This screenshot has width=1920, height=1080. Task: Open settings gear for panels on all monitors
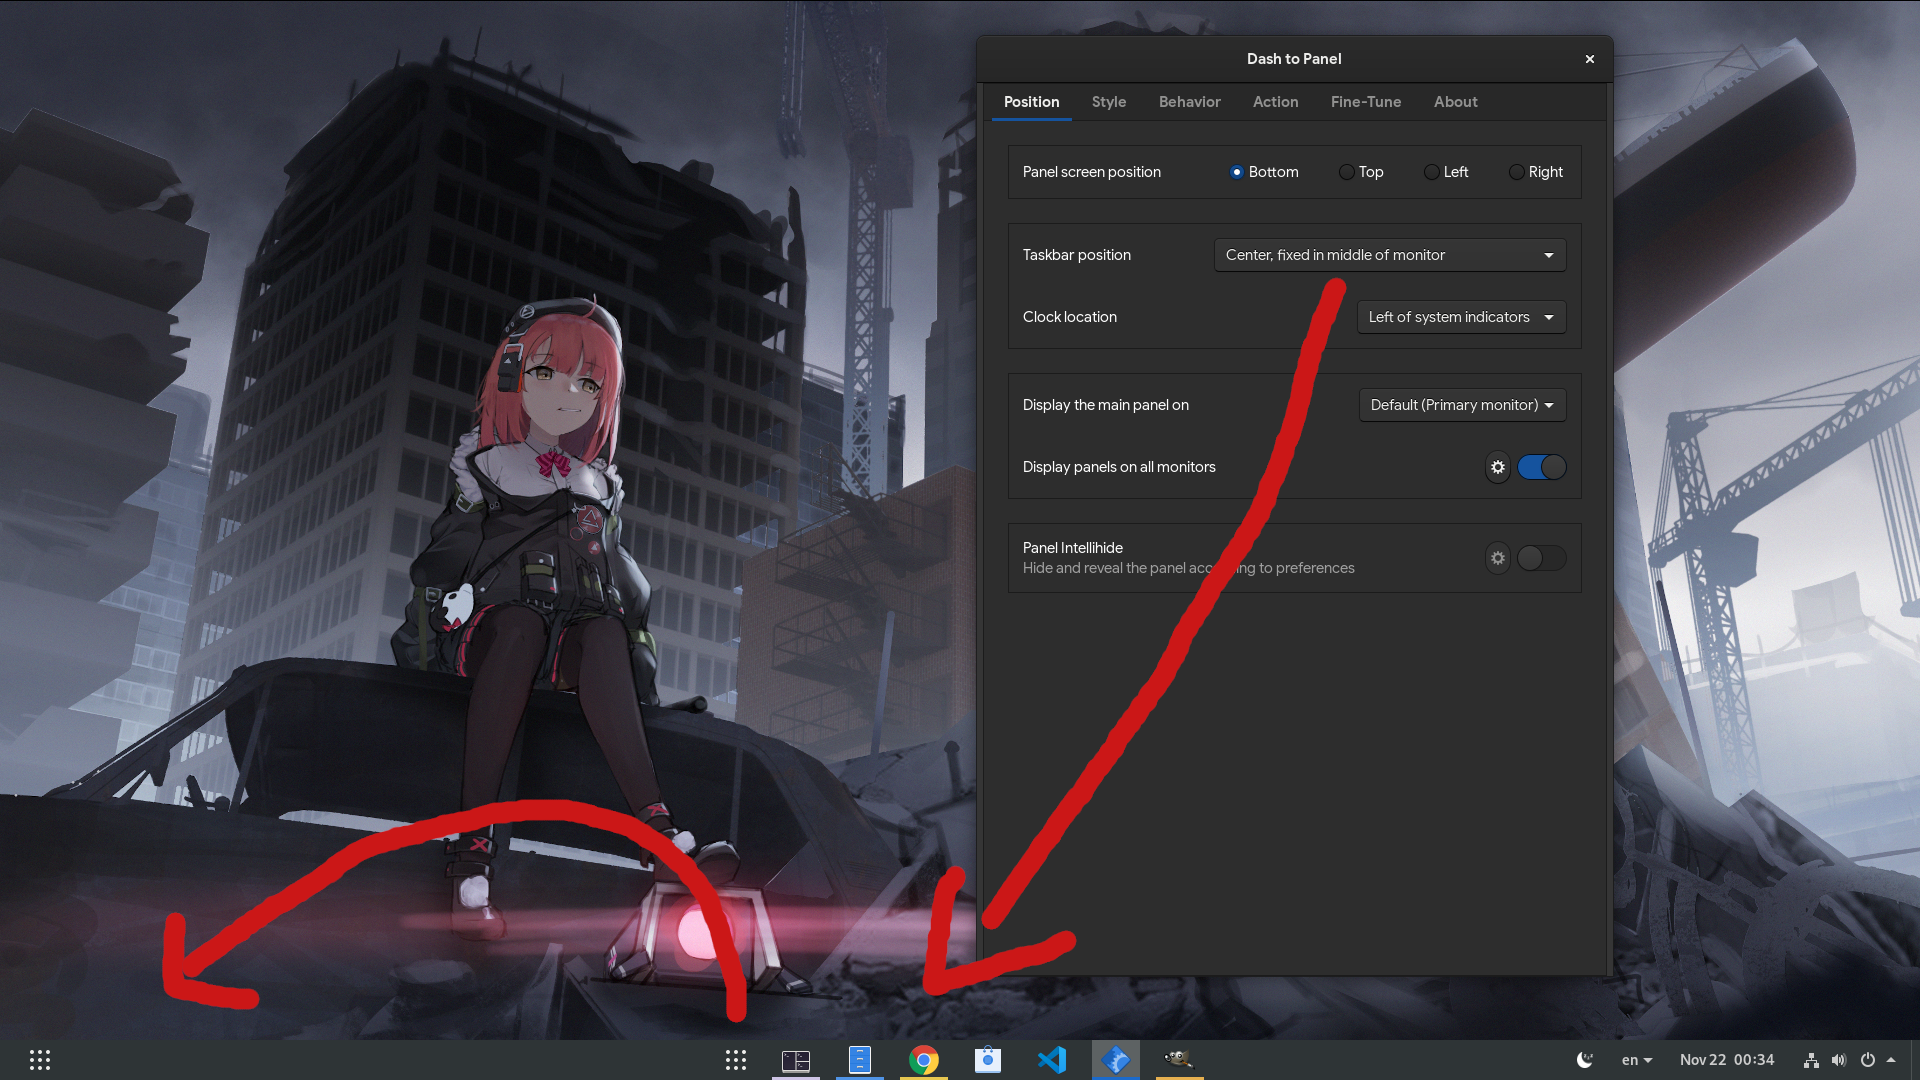(x=1498, y=467)
